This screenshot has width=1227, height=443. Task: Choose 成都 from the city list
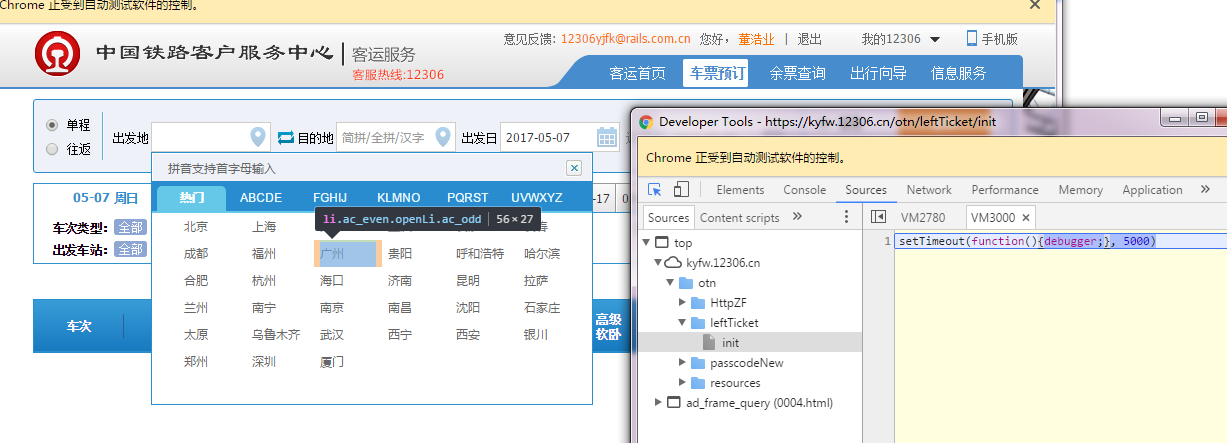point(197,254)
